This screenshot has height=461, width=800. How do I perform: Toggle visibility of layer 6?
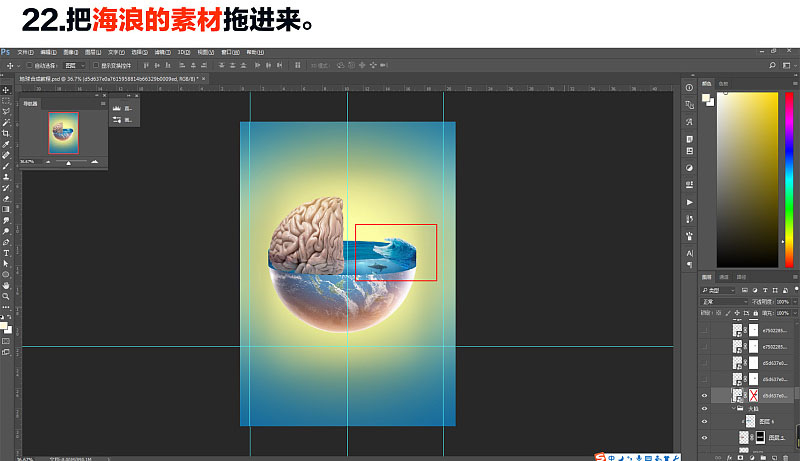(705, 422)
